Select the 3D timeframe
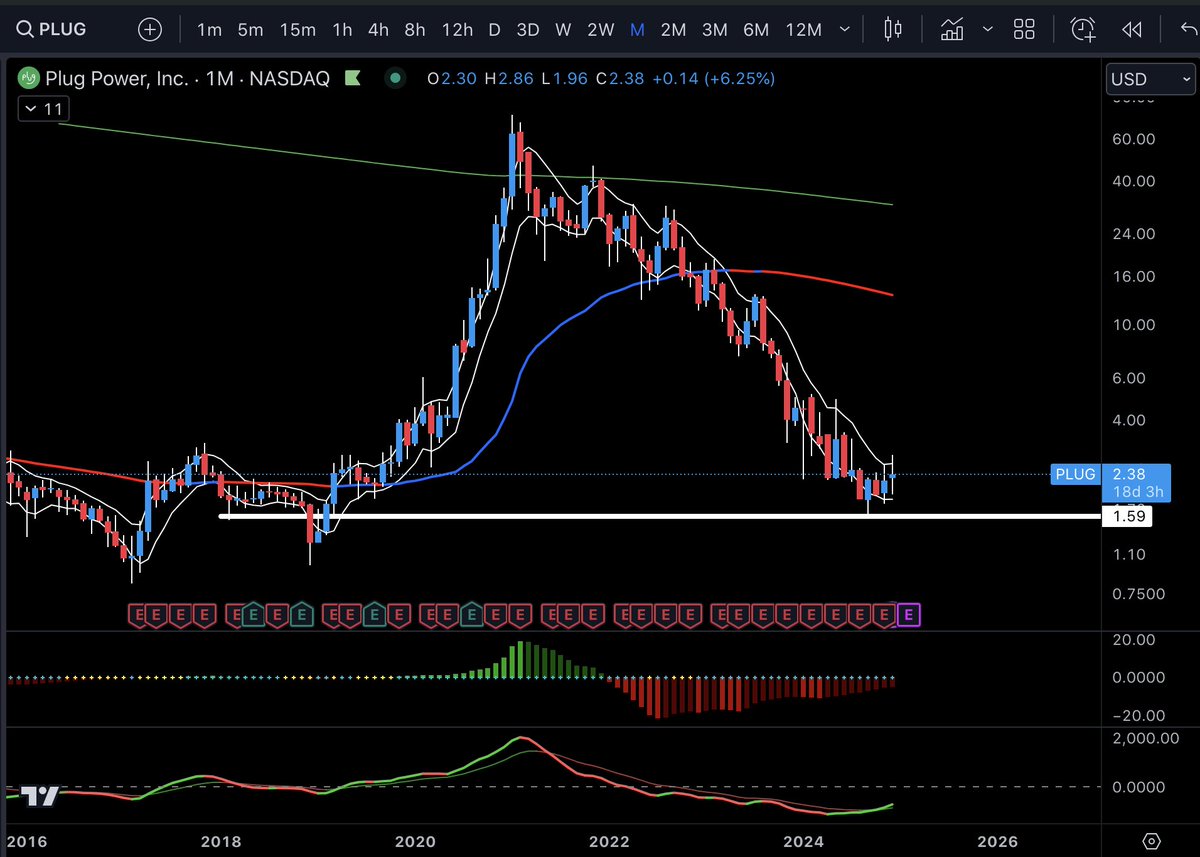The image size is (1200, 857). pyautogui.click(x=528, y=29)
